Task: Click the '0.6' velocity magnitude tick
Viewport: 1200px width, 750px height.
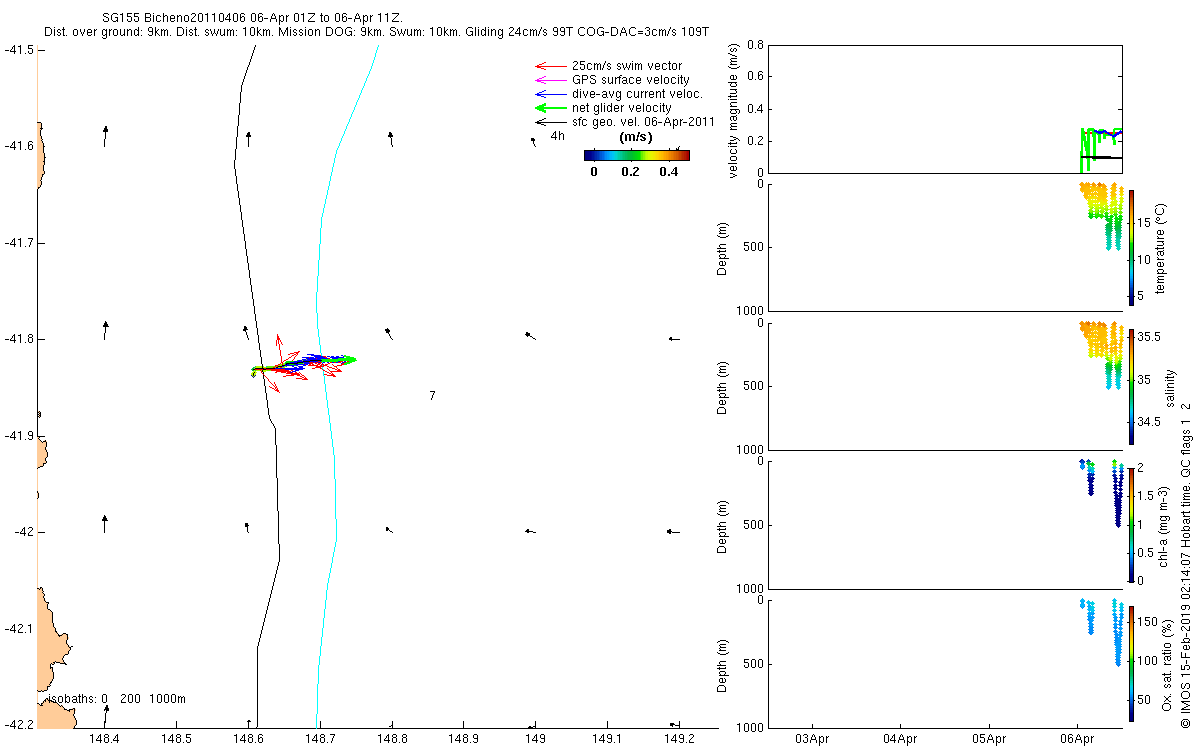Action: (754, 77)
